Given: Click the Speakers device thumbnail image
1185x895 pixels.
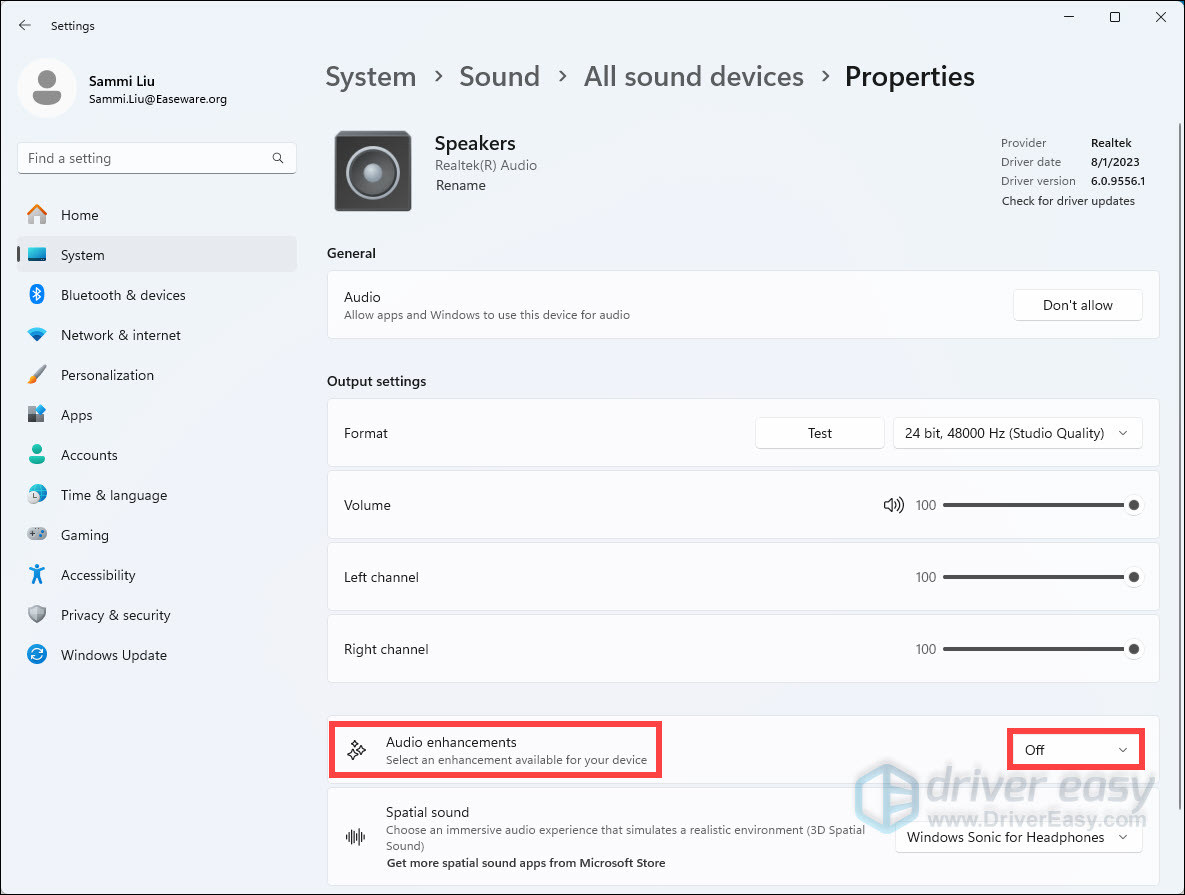Looking at the screenshot, I should tap(372, 170).
